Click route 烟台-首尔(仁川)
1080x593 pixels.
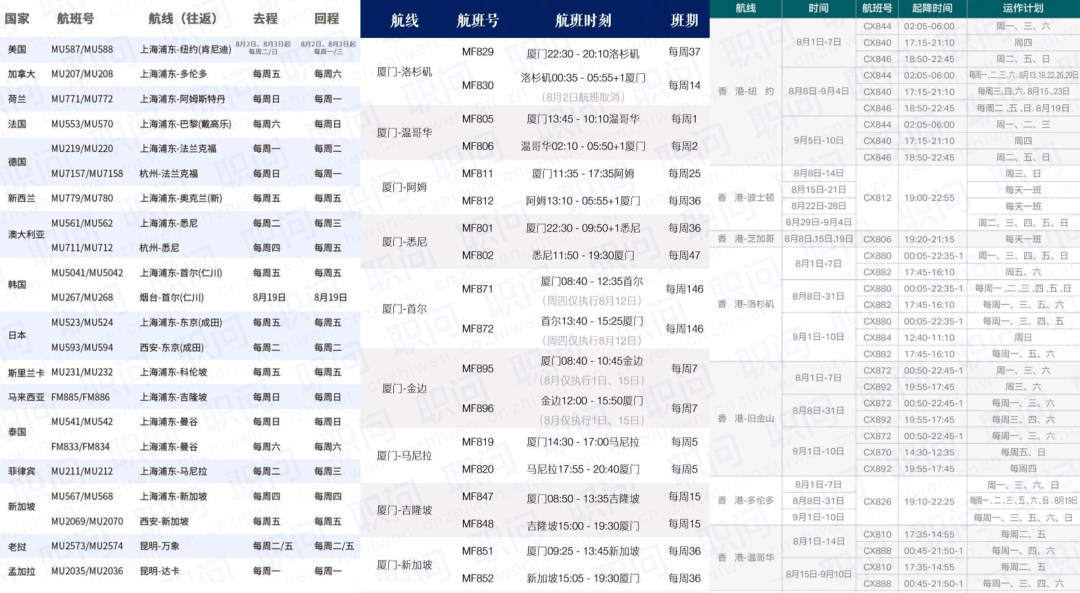coord(172,298)
